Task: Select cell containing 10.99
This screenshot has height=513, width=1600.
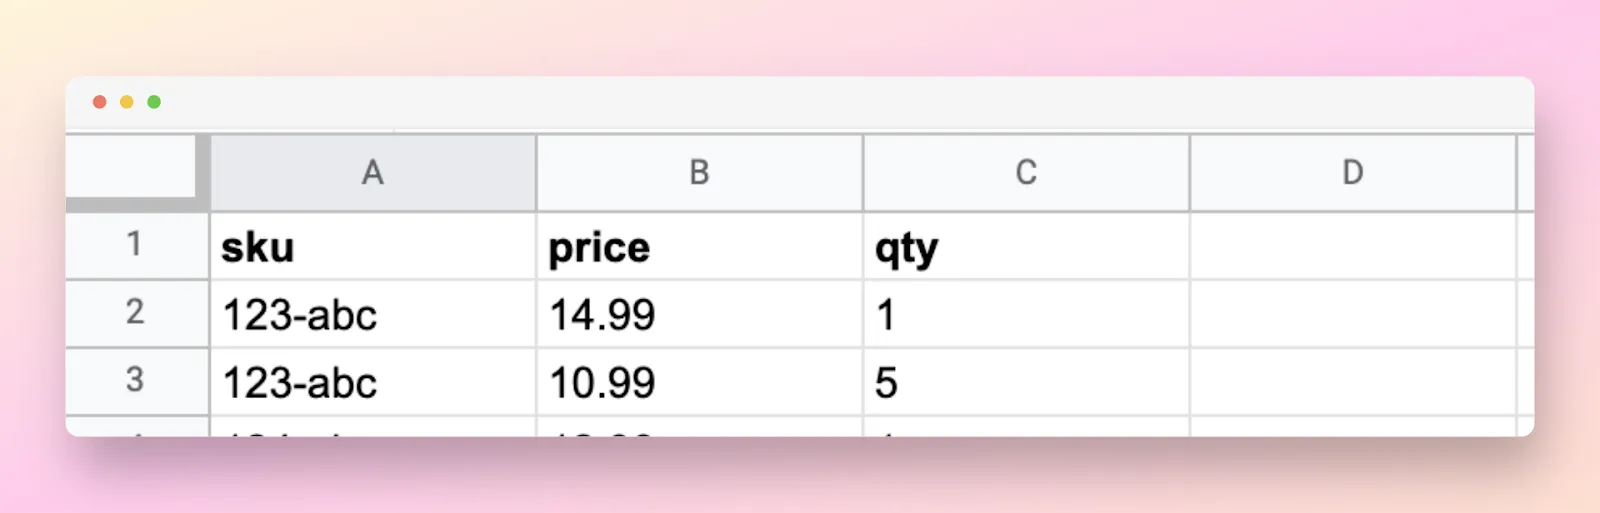Action: (x=700, y=382)
